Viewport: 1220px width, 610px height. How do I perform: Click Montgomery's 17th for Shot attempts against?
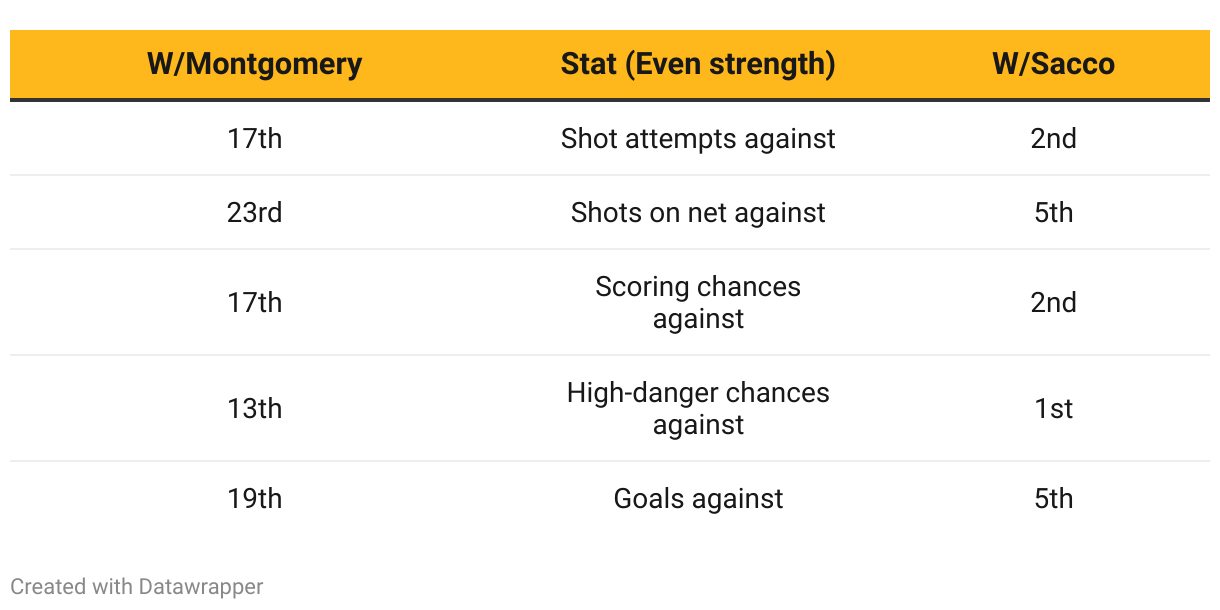point(254,138)
